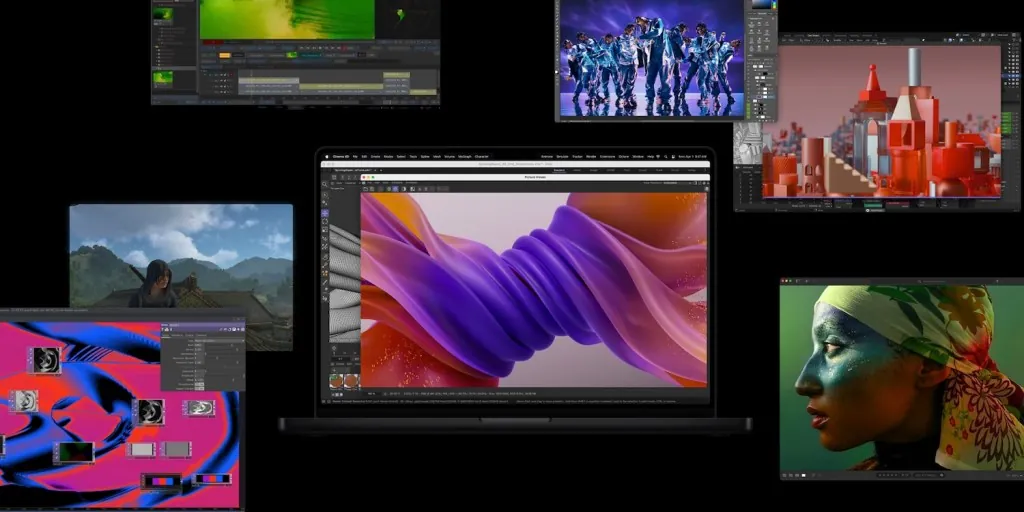Open the Apple menu in the MacBook menu bar
Screen dimensions: 1024x512
pos(326,157)
